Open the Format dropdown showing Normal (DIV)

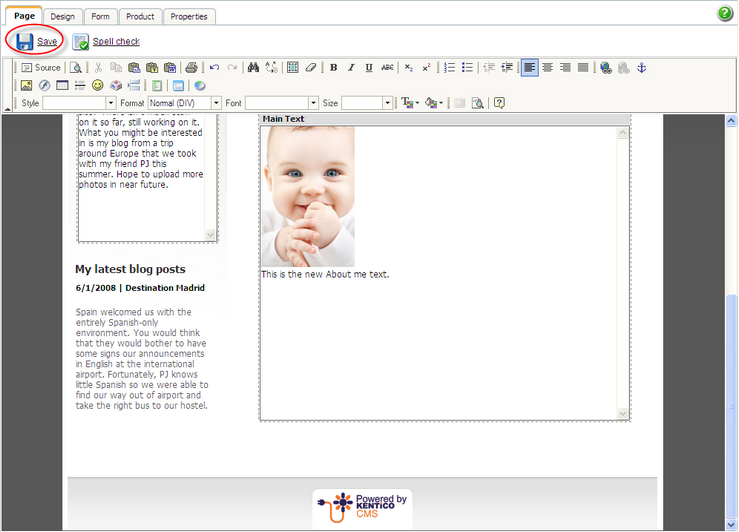184,103
